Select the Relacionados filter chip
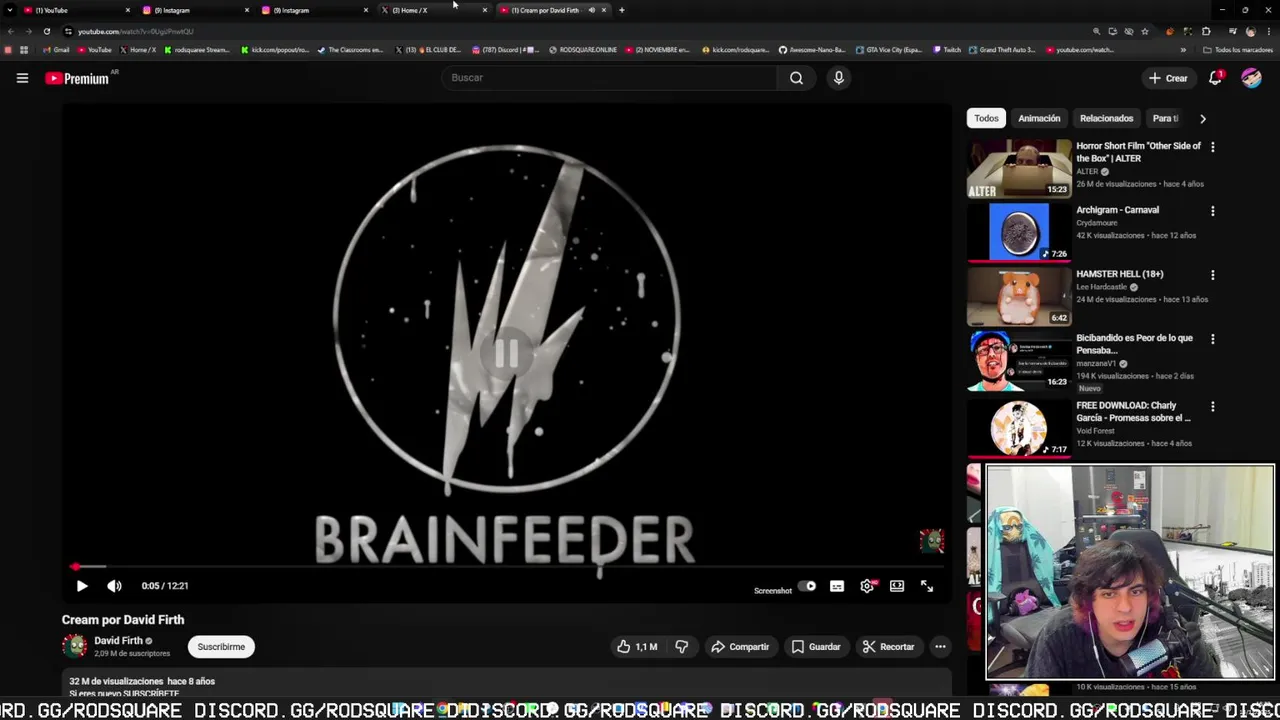The image size is (1280, 720). click(1106, 118)
